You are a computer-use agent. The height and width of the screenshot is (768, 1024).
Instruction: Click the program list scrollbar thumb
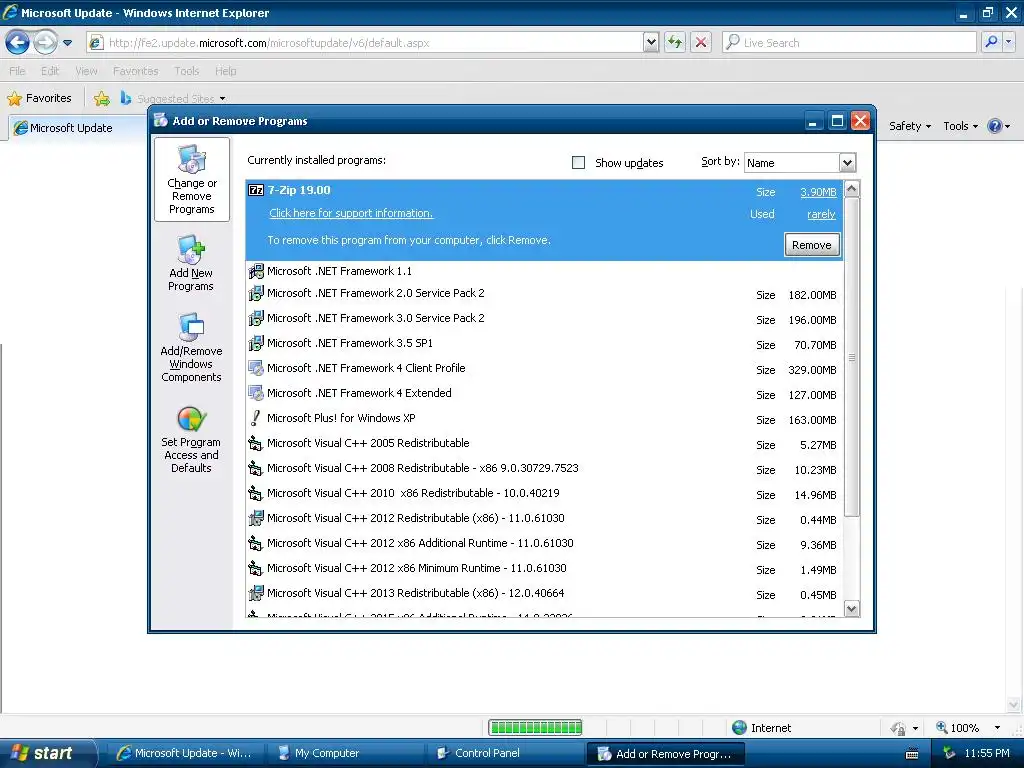852,357
